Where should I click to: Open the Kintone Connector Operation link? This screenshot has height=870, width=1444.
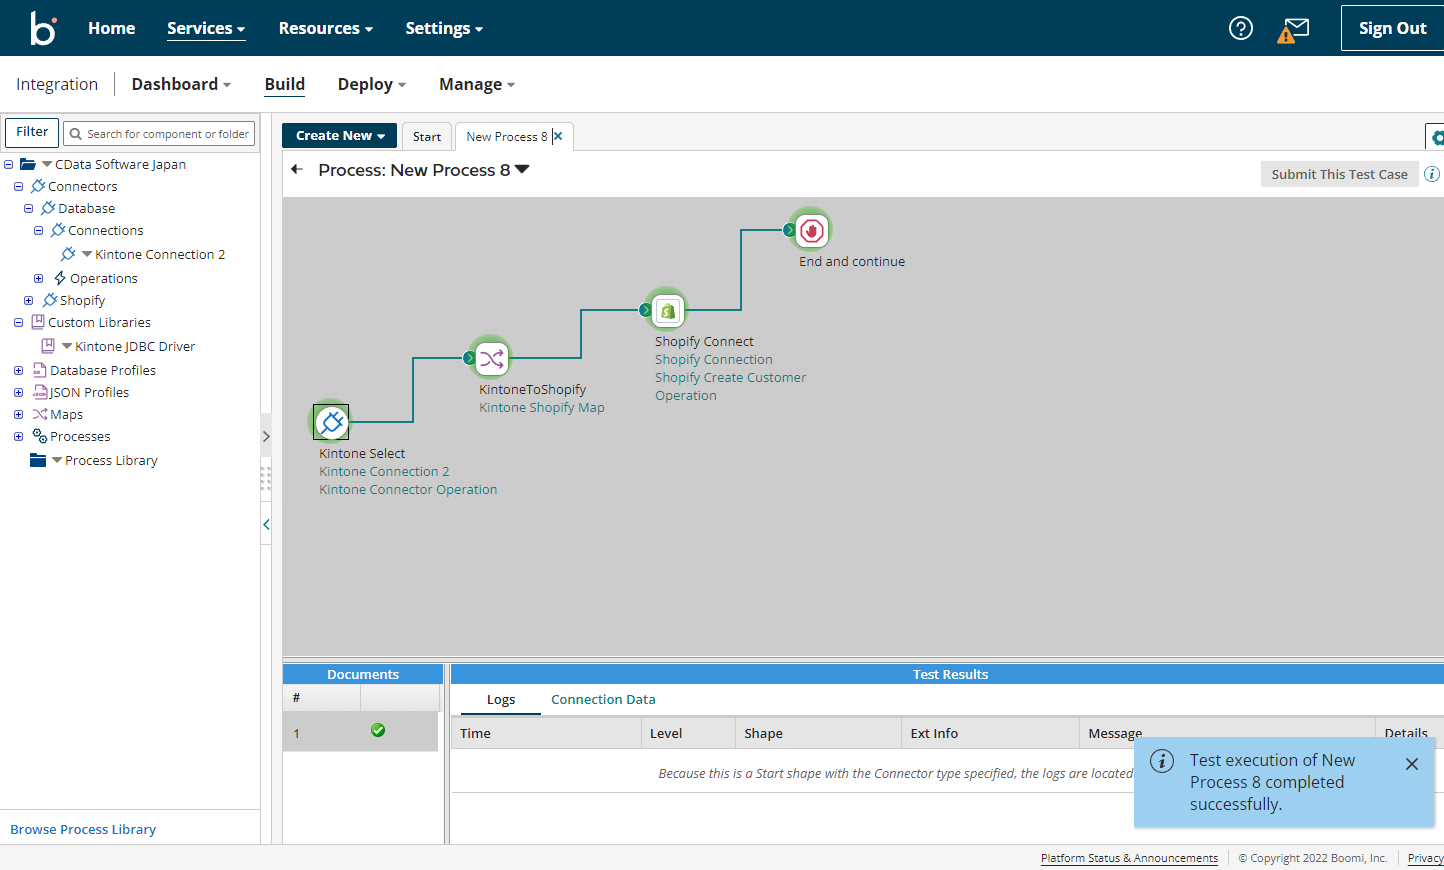coord(408,489)
